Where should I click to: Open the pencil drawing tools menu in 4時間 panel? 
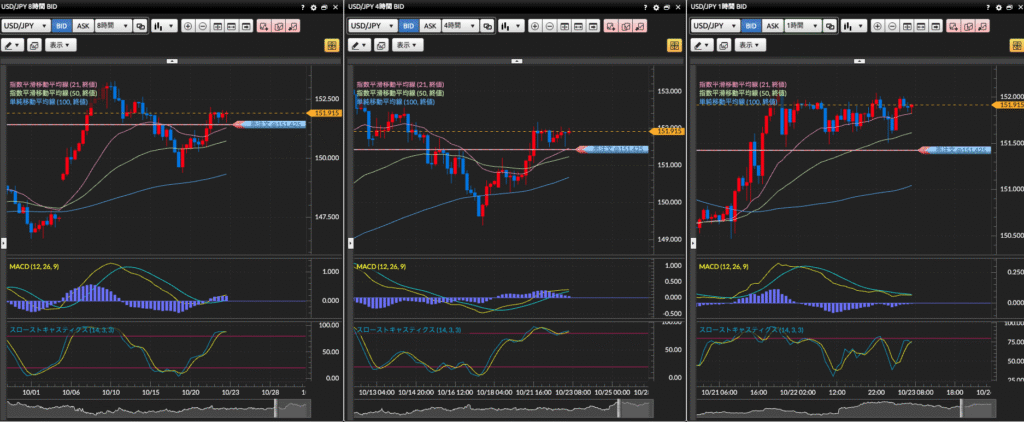[359, 45]
